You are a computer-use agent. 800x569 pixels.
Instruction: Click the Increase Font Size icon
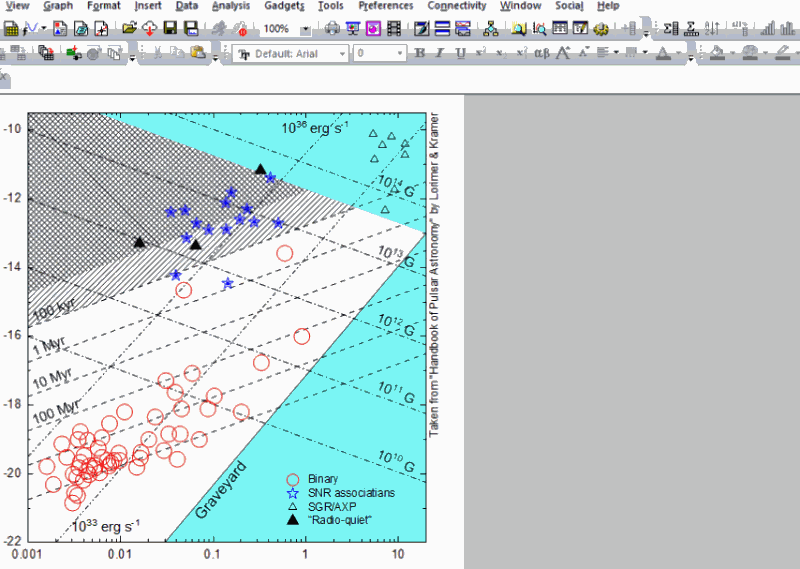pos(563,52)
